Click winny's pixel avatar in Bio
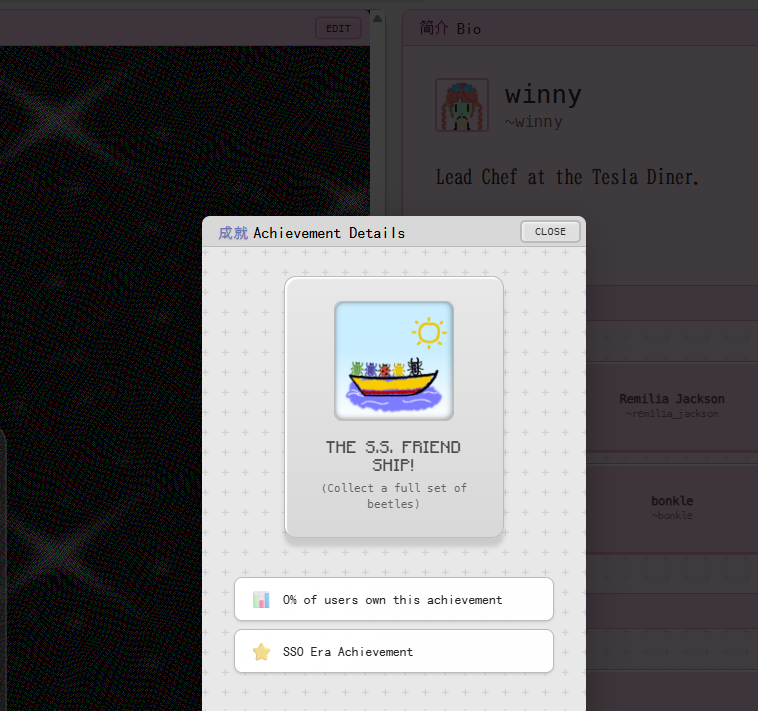Viewport: 758px width, 711px height. pyautogui.click(x=462, y=105)
